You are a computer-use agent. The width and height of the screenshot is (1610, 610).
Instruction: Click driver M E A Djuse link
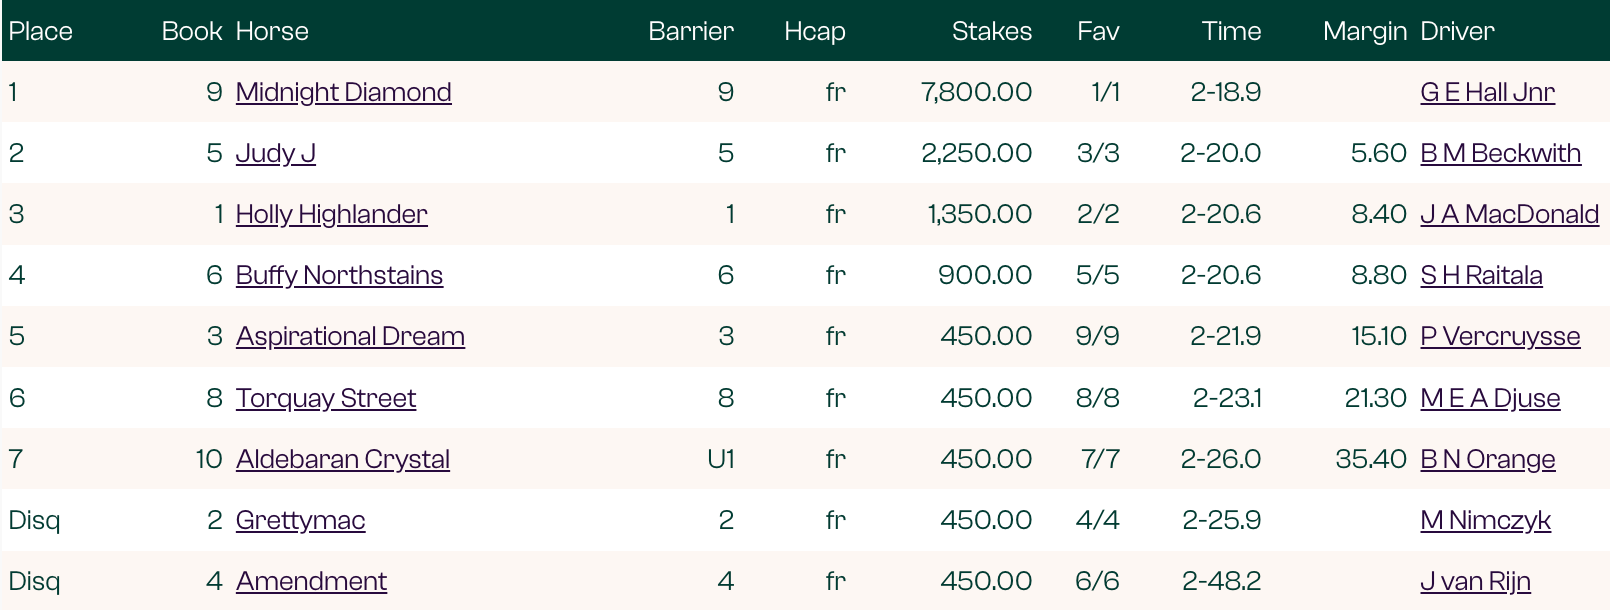1490,398
